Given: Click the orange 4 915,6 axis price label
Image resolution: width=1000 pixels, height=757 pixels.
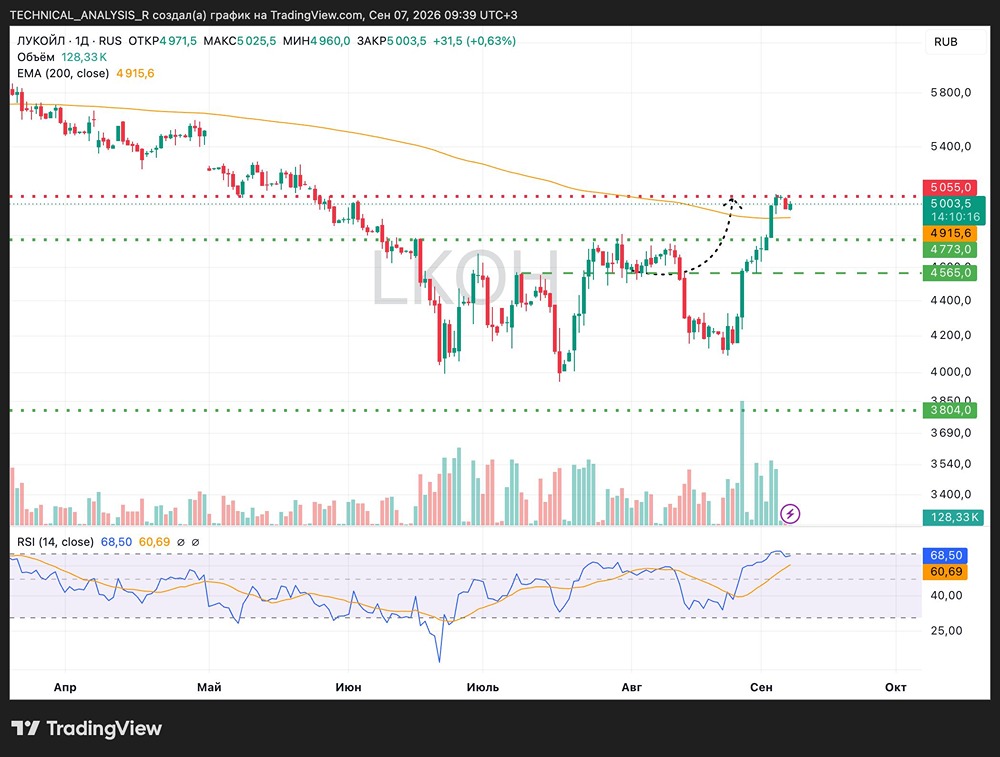Looking at the screenshot, I should [x=950, y=233].
